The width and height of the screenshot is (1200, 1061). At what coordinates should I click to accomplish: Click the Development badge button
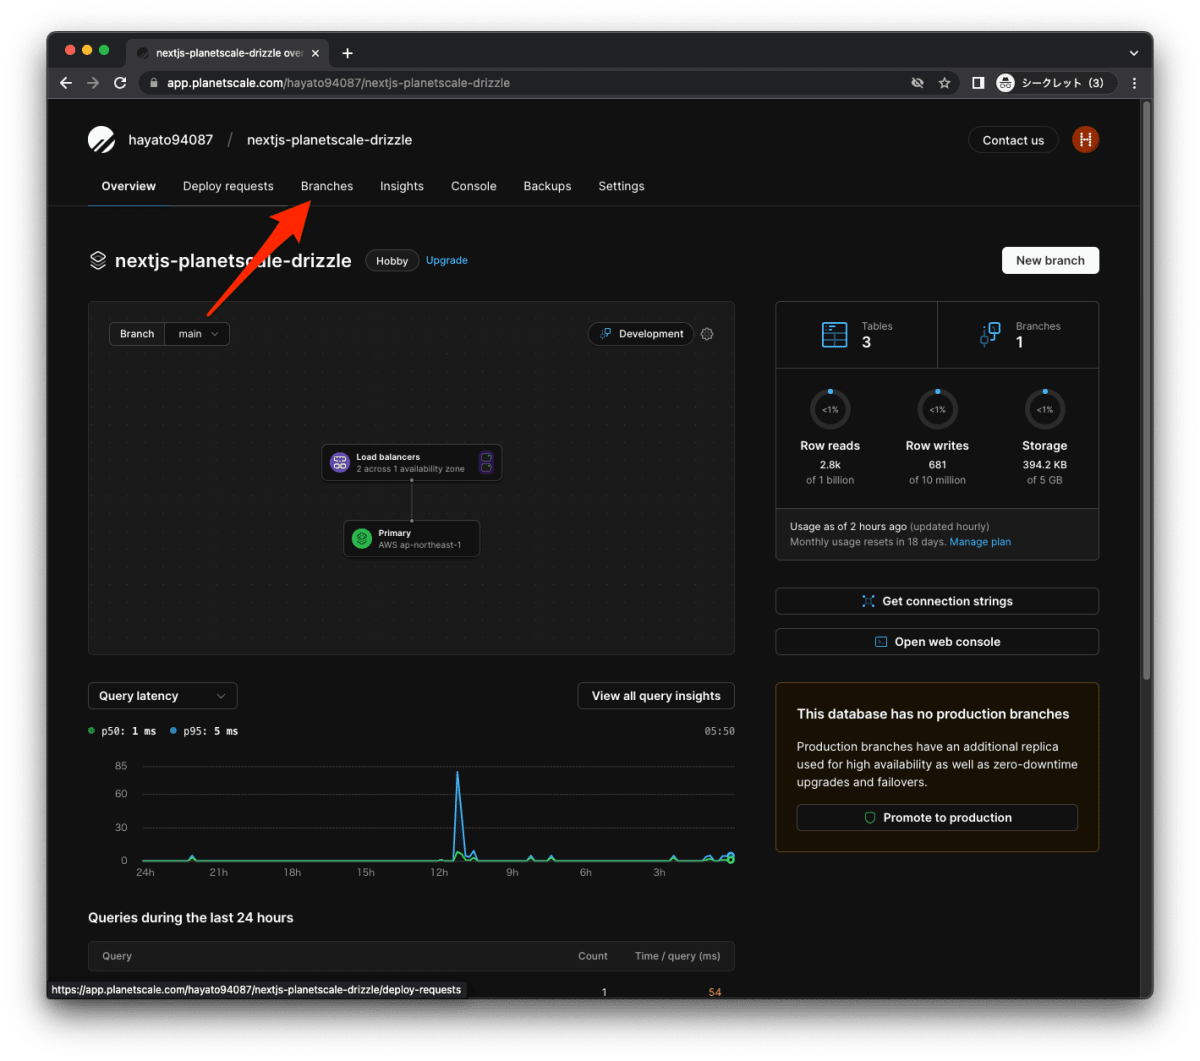641,334
